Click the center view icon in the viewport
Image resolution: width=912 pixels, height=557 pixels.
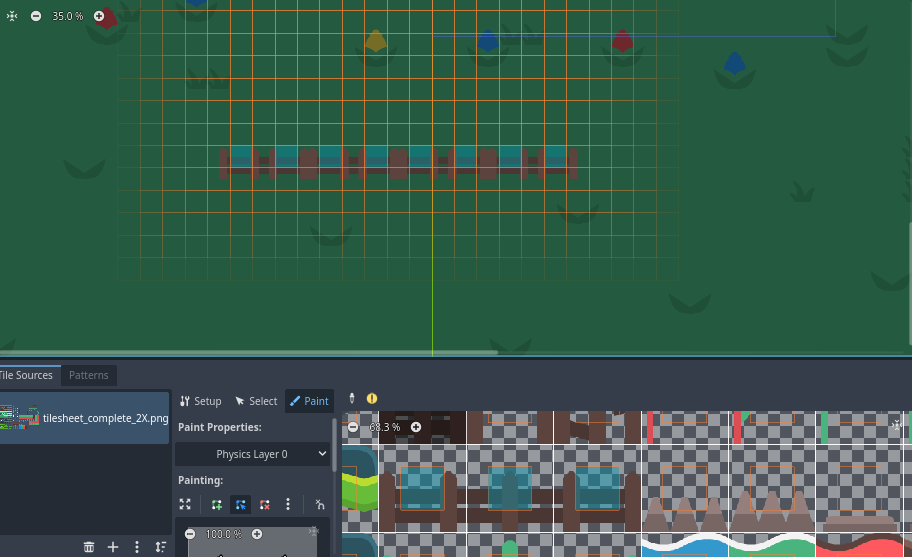12,16
